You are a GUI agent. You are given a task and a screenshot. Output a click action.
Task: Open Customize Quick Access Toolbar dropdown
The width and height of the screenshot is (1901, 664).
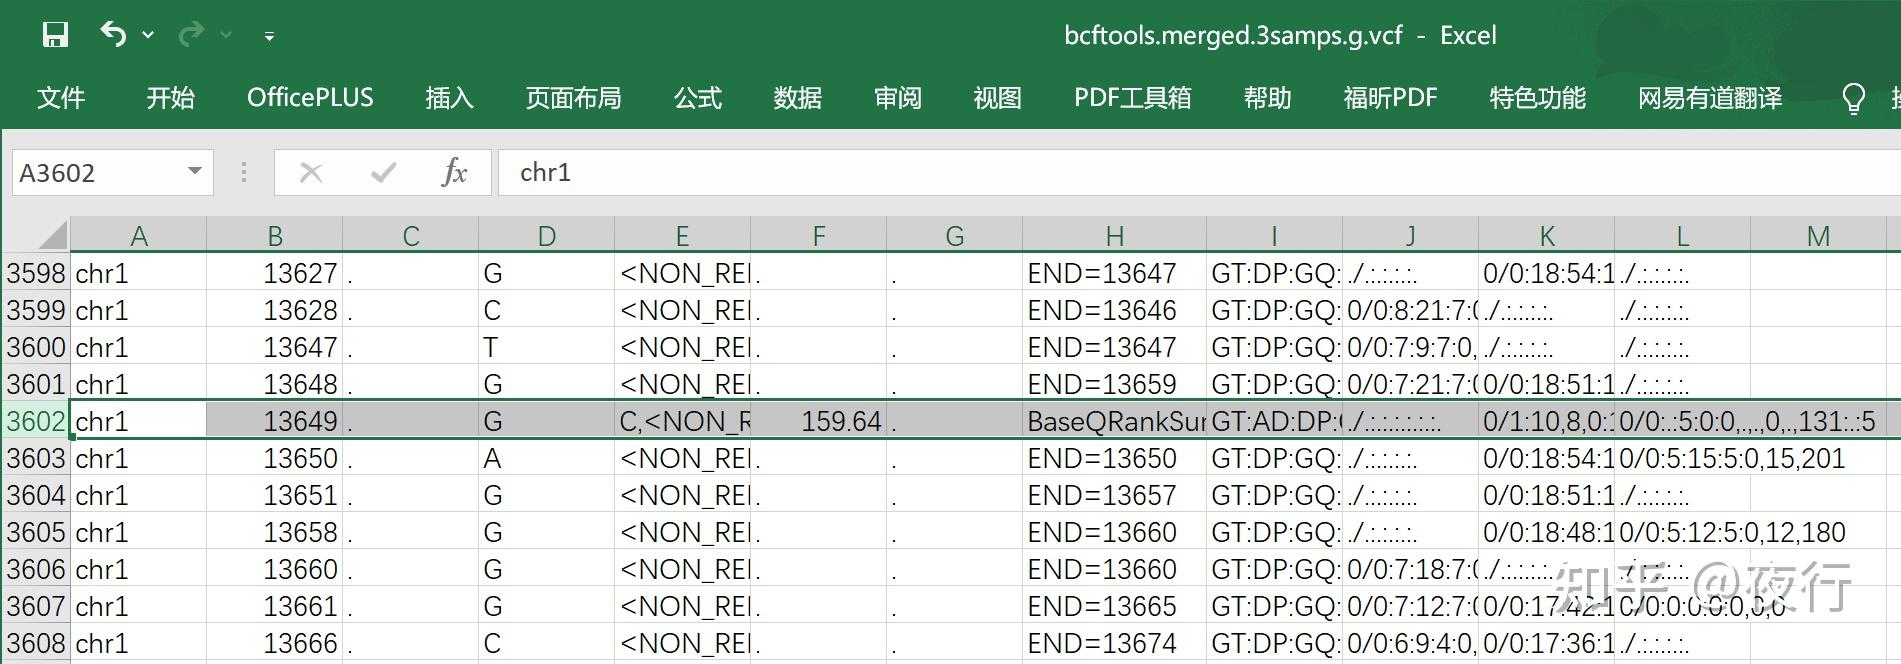[269, 36]
